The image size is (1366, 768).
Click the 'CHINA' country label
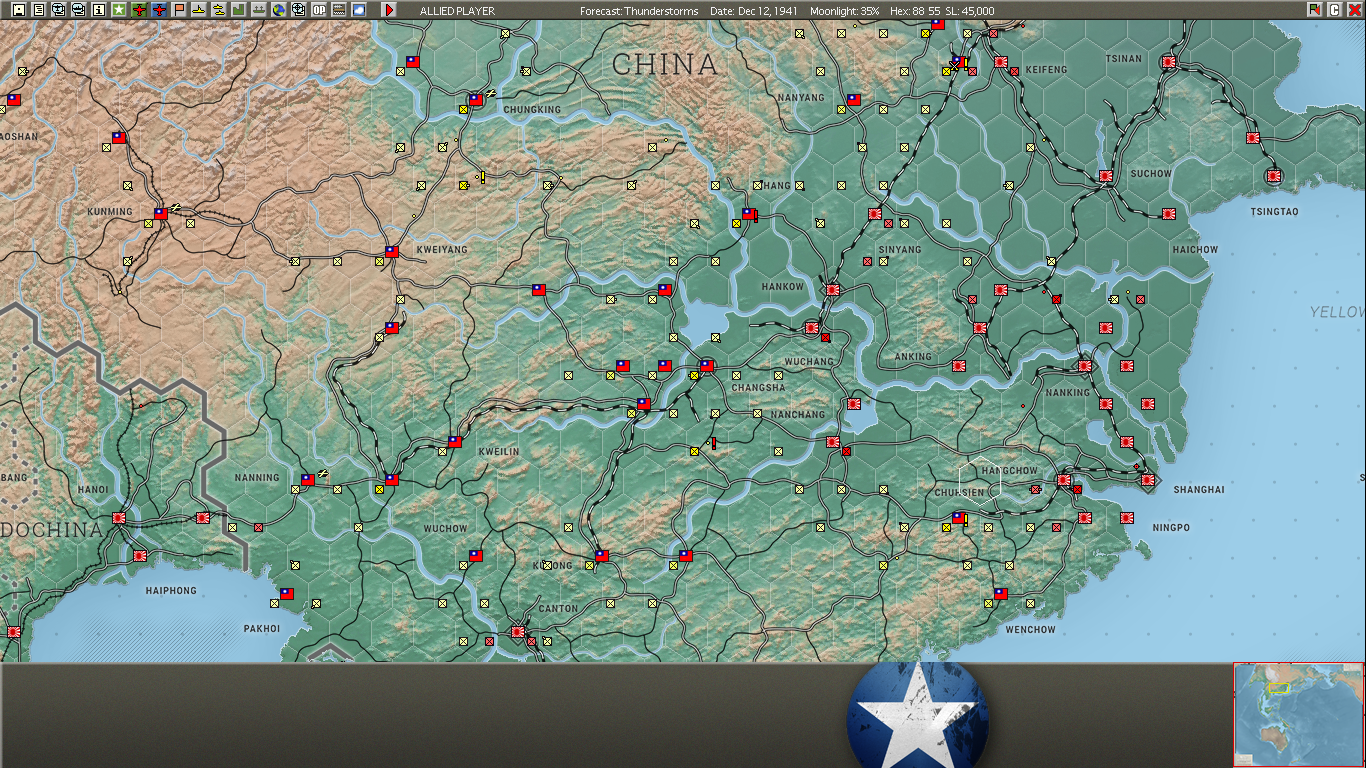tap(665, 65)
